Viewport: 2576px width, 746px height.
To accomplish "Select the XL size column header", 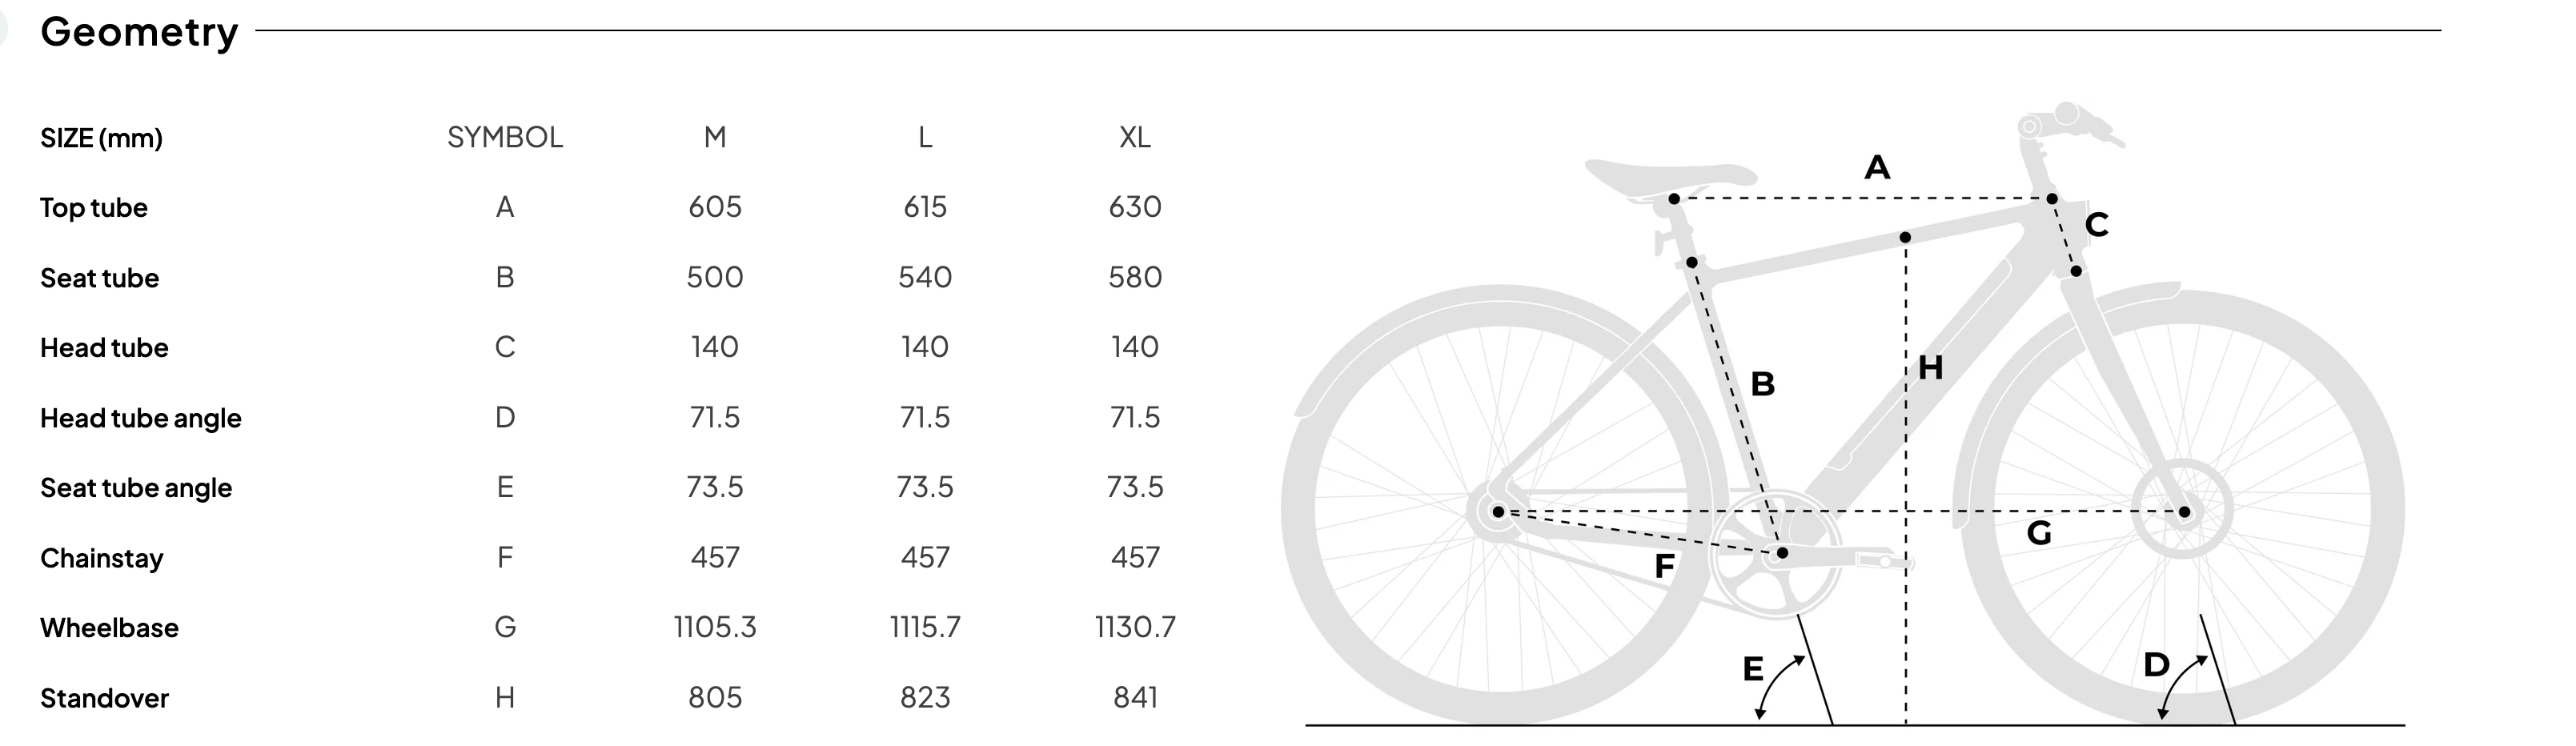I will click(x=1134, y=137).
